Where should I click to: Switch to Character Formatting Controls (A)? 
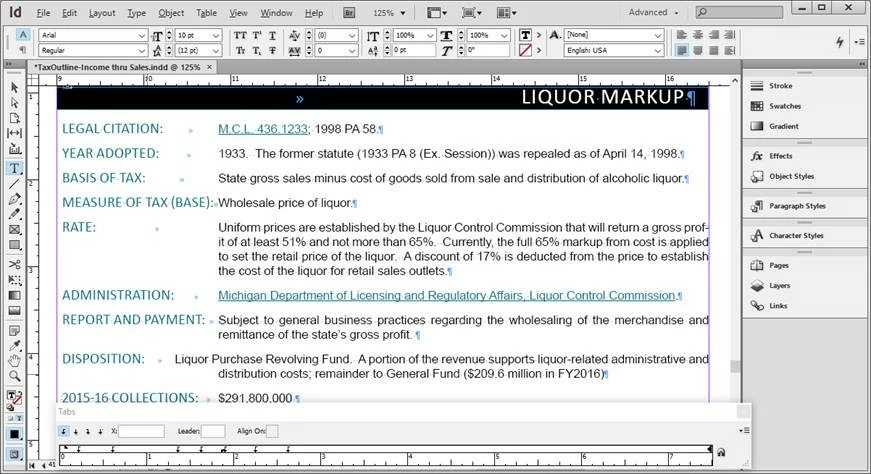23,34
